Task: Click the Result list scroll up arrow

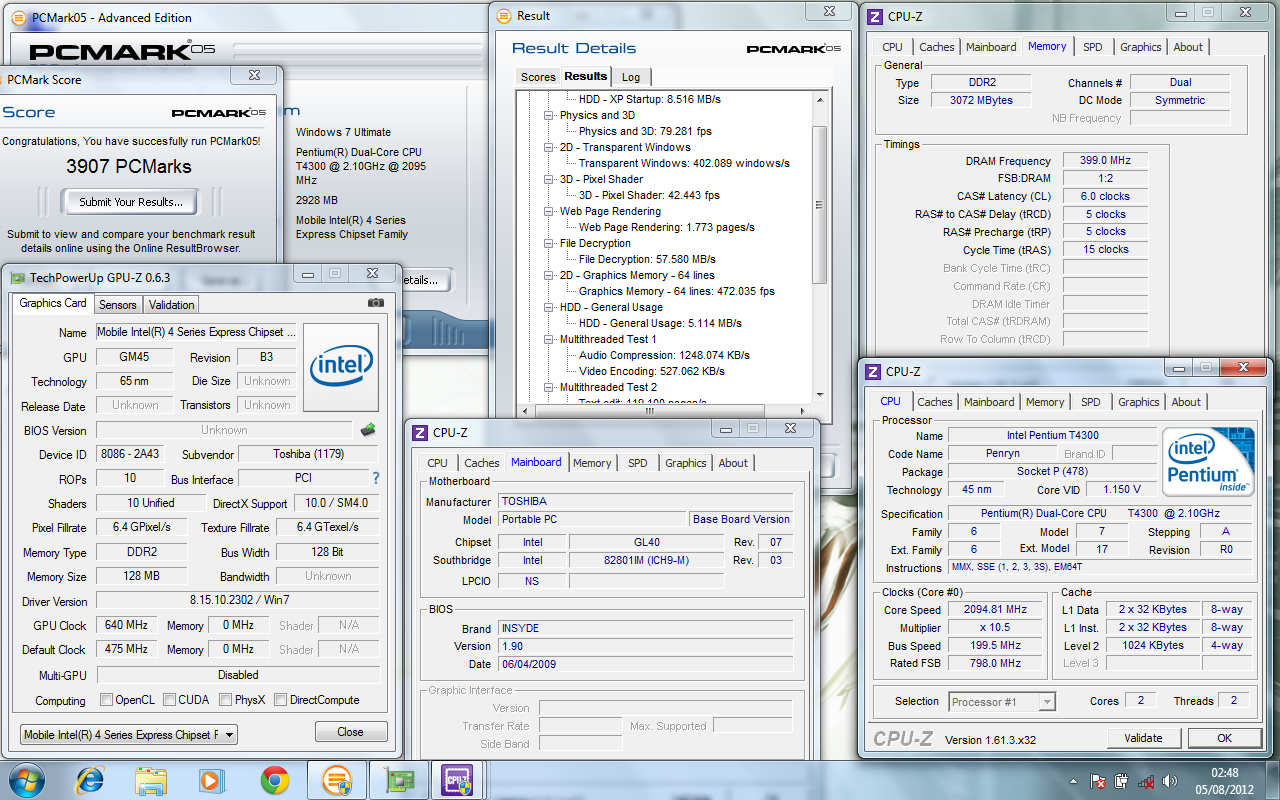Action: (x=820, y=99)
